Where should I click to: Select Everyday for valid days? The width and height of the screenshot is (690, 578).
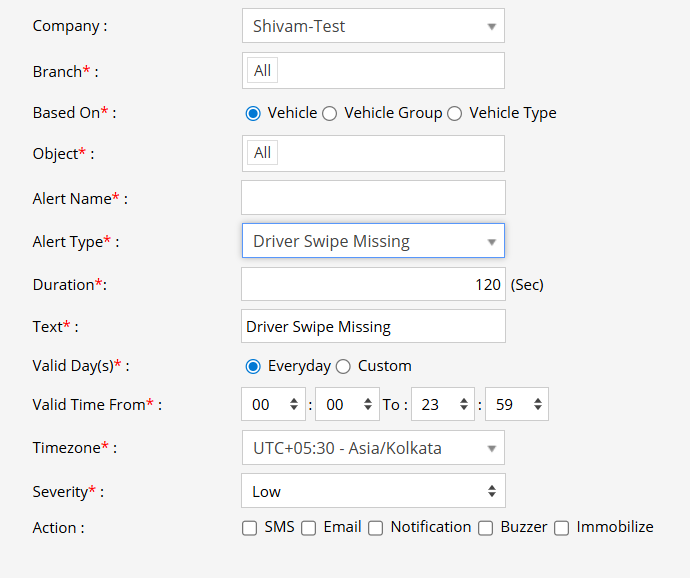253,366
